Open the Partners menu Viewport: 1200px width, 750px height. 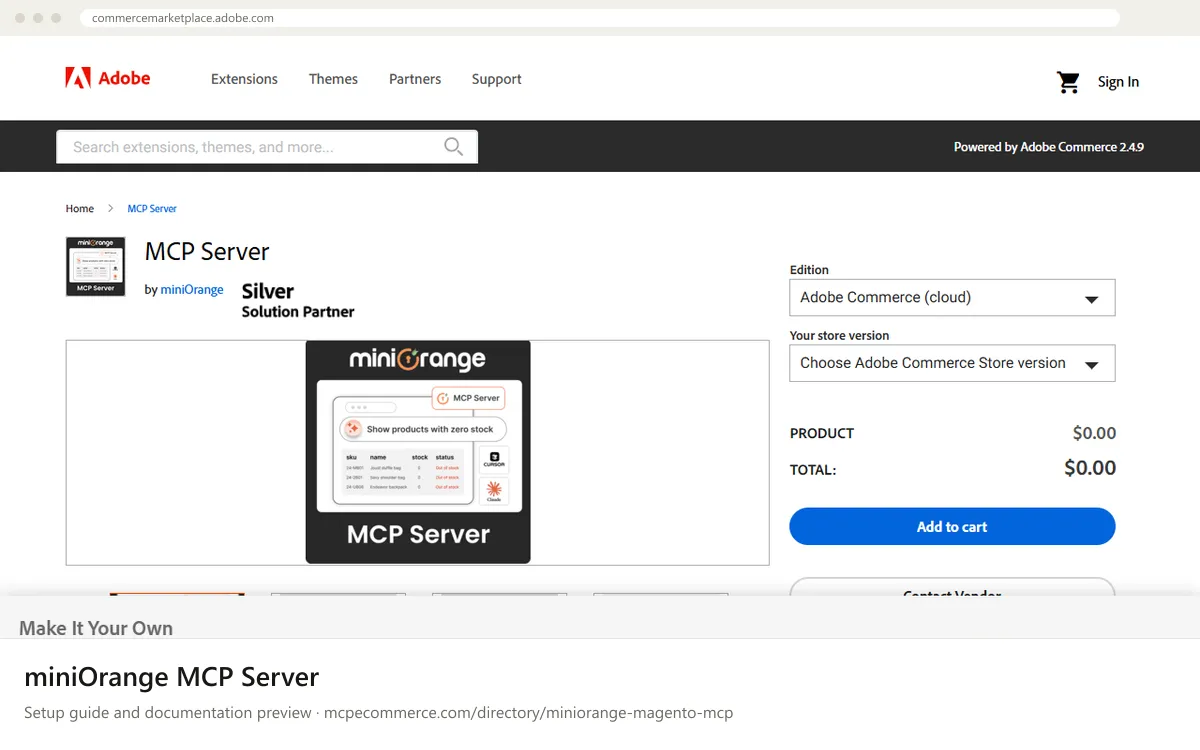coord(415,79)
